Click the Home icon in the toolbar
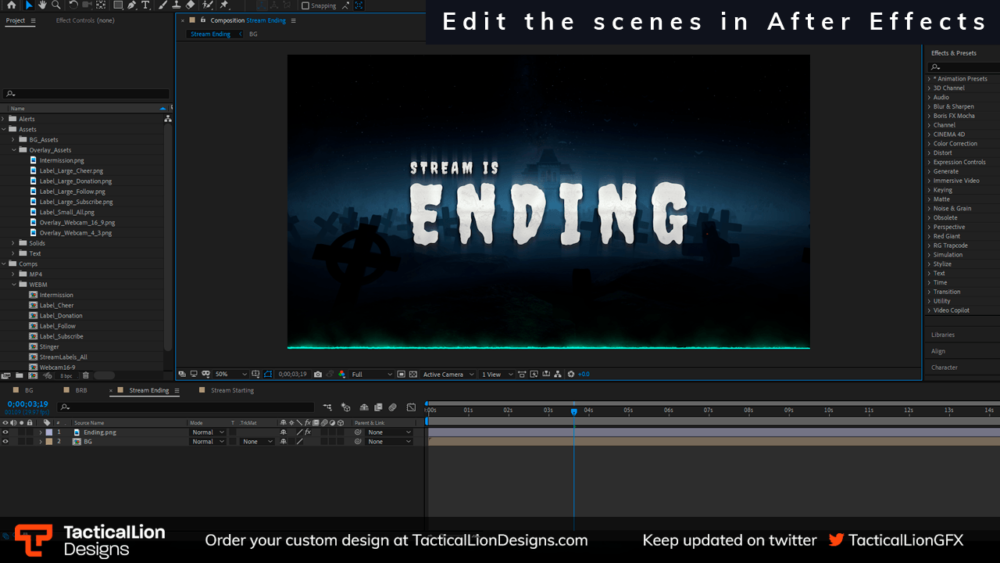Screen dimensions: 1000x563 point(11,5)
